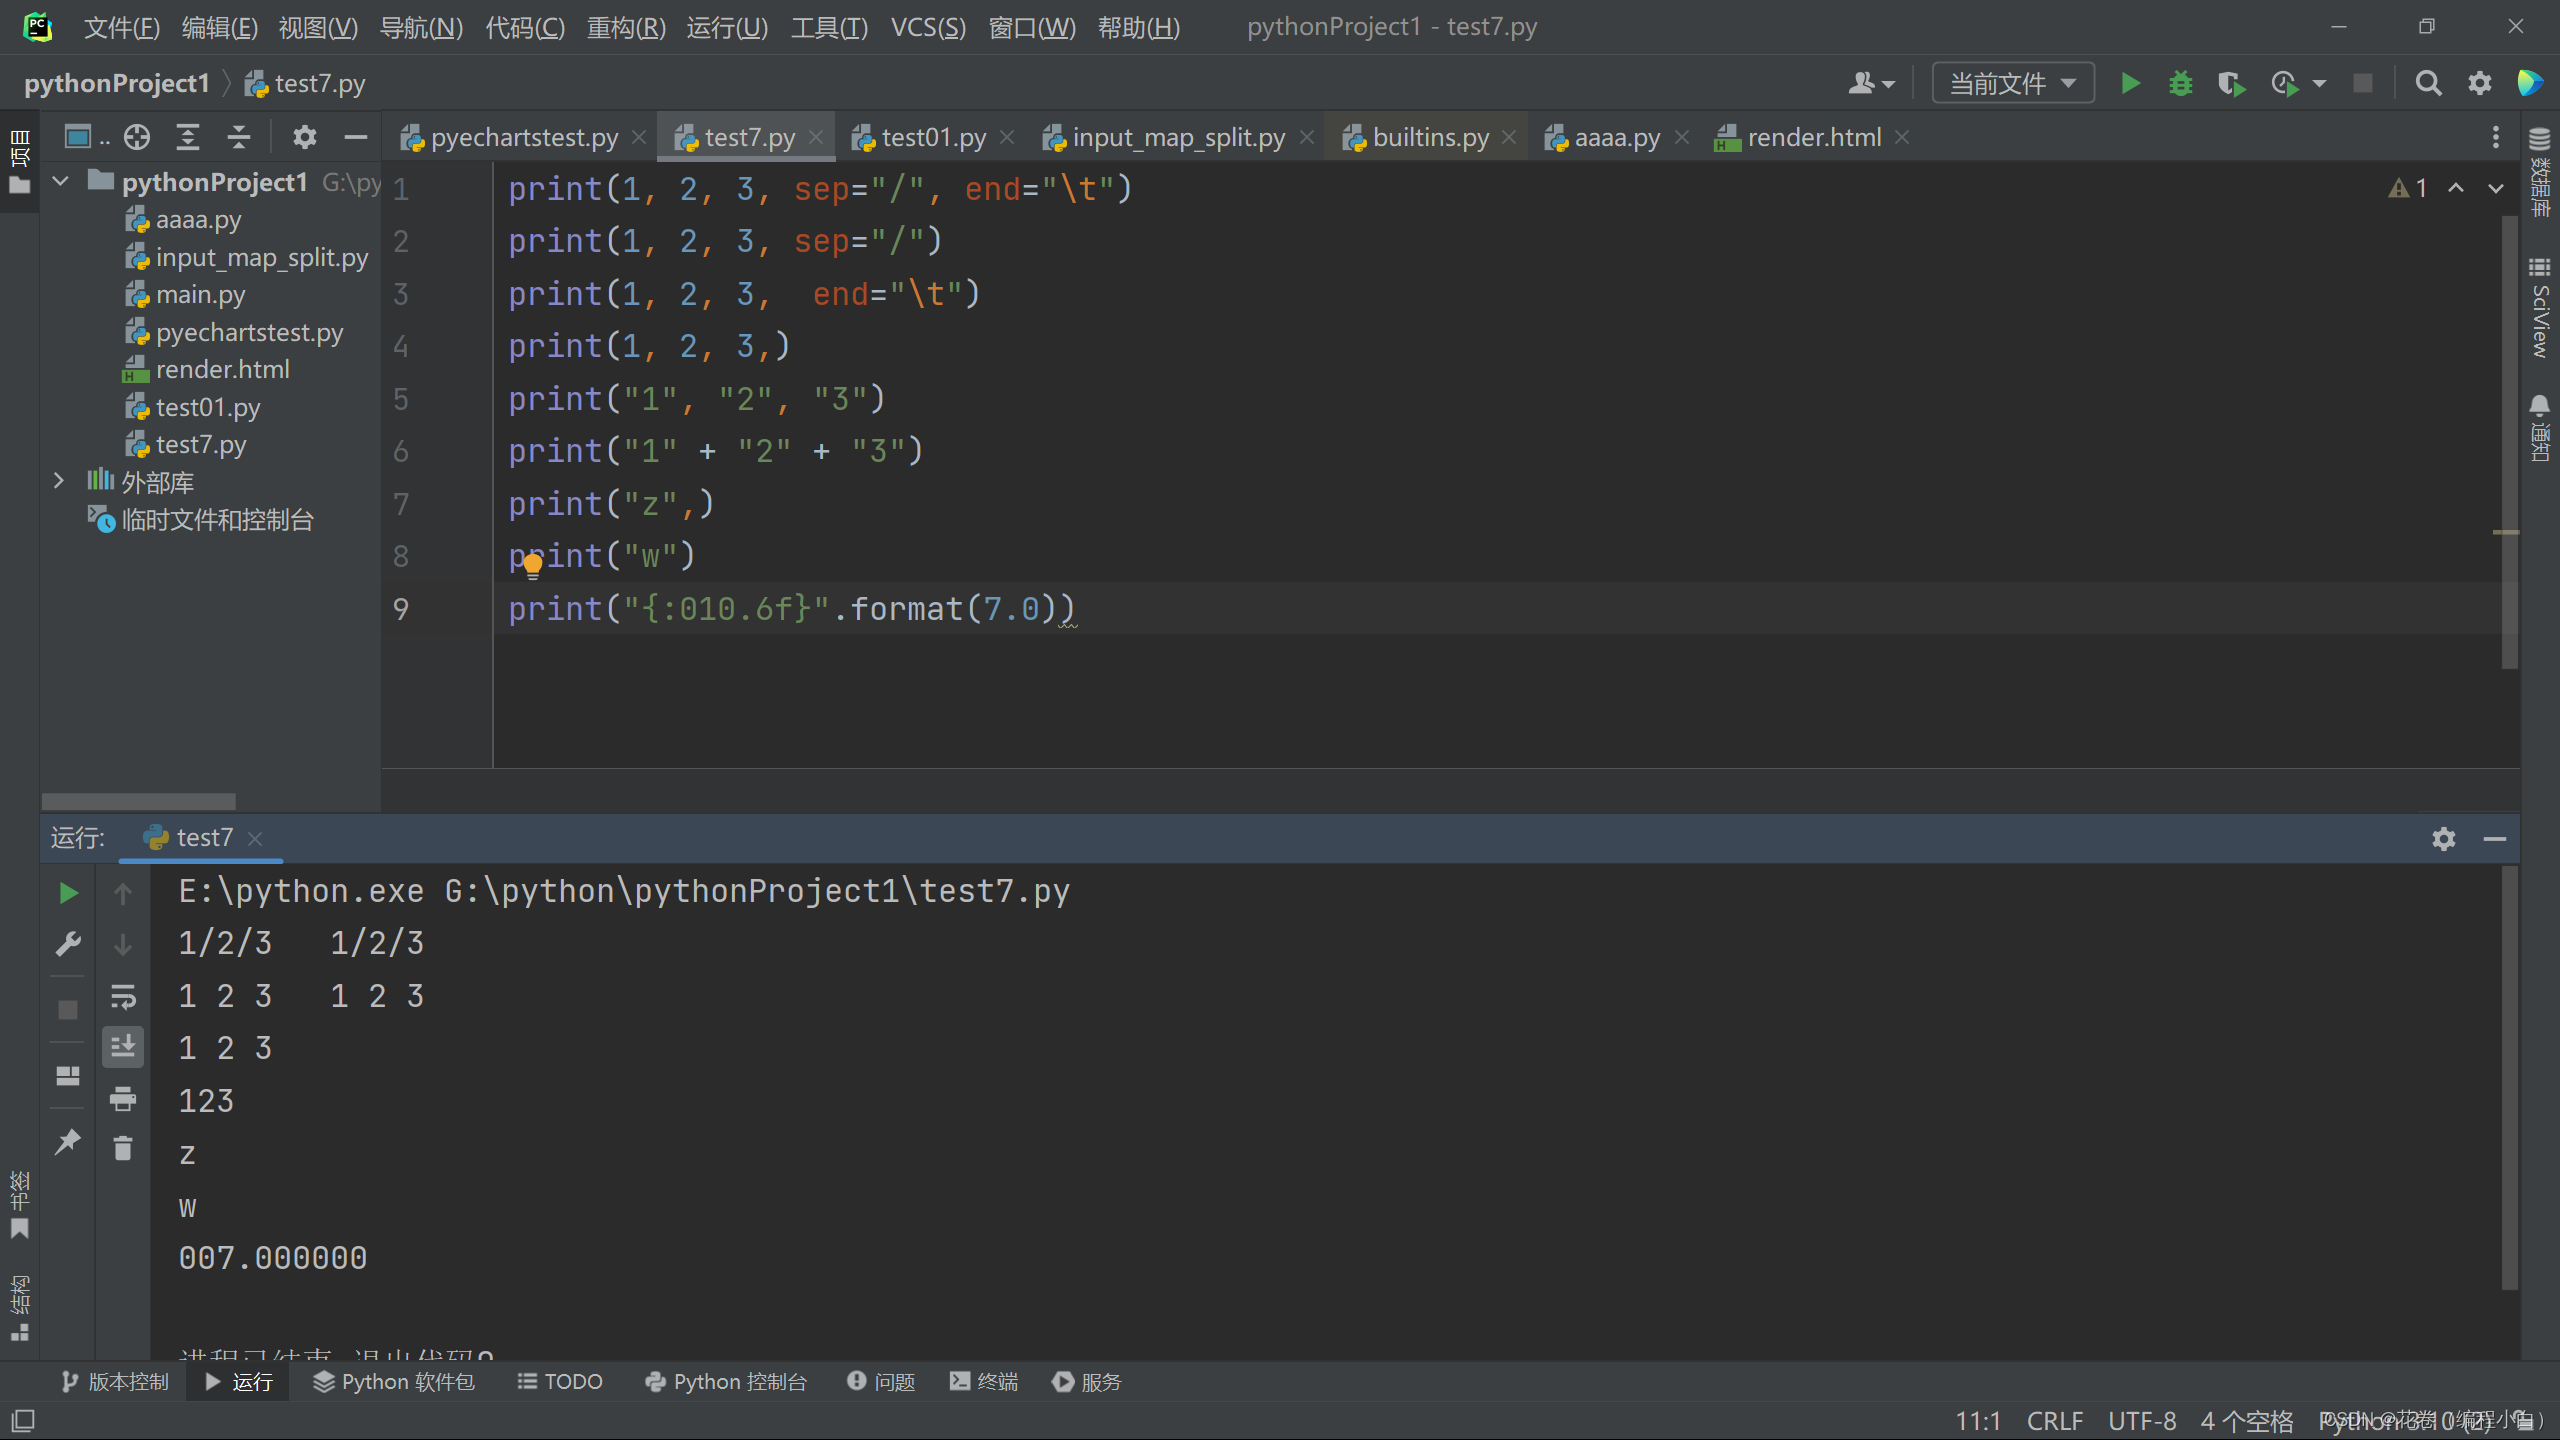Open the Python 软件包 tool window
2560x1440 pixels.
point(394,1381)
